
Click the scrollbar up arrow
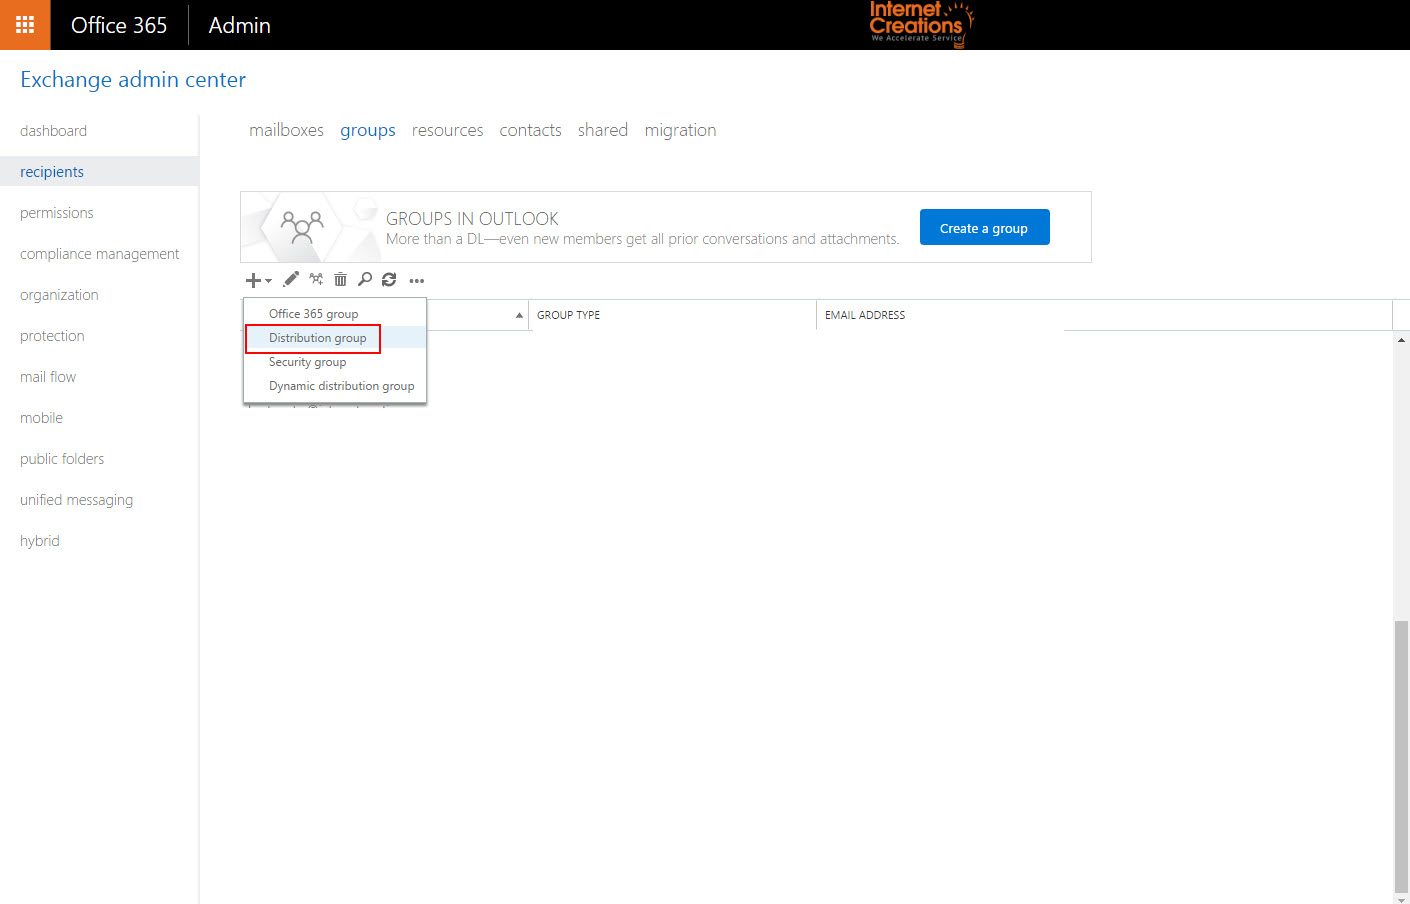point(1401,340)
